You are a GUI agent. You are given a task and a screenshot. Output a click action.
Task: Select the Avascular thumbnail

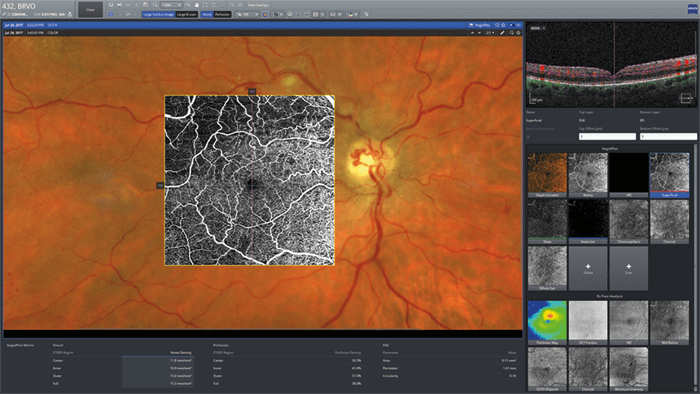[x=588, y=221]
